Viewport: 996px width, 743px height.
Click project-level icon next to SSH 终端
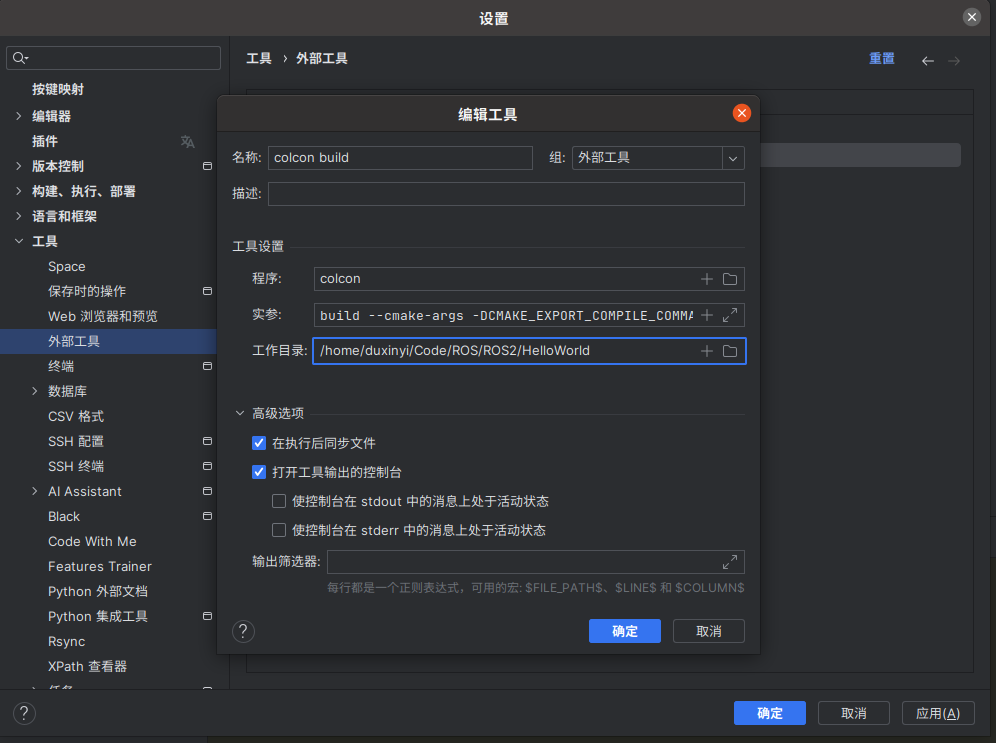click(x=207, y=466)
